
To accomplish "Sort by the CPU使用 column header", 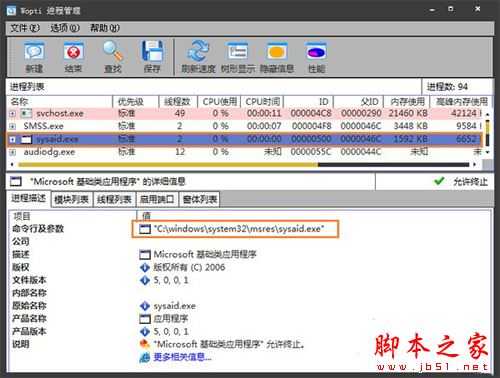I will [x=219, y=102].
